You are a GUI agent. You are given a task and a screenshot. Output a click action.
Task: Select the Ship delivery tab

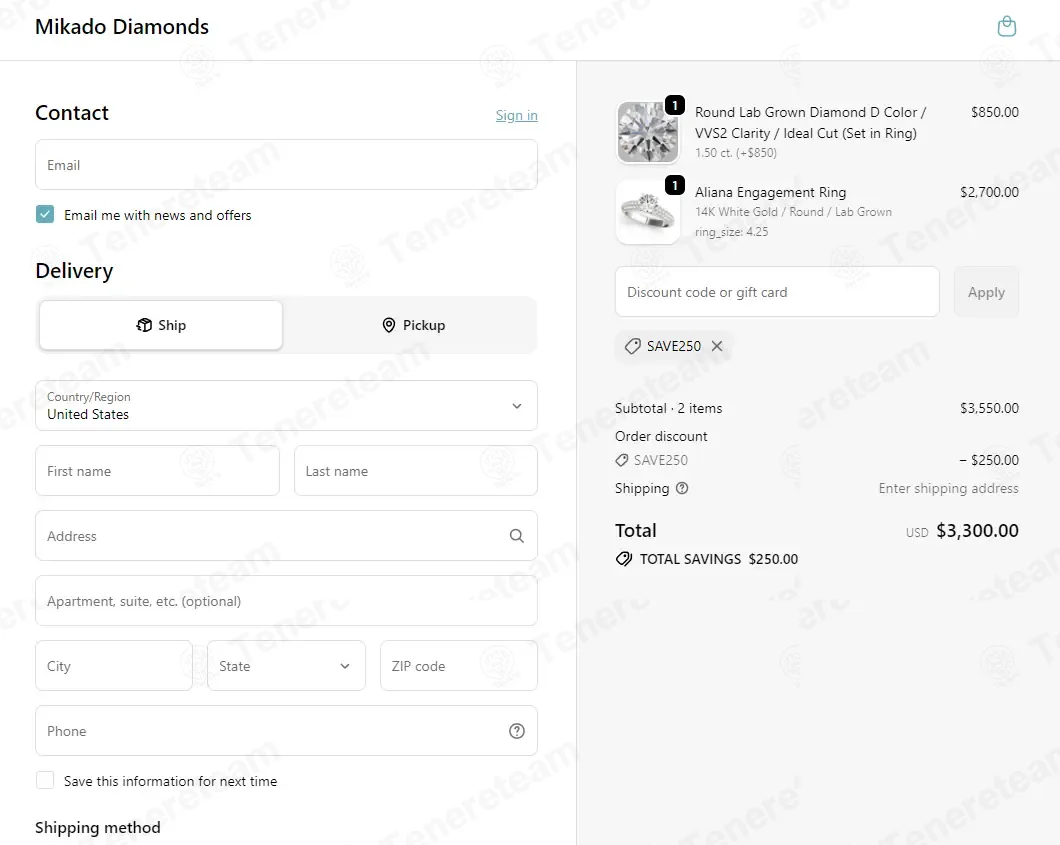(161, 325)
